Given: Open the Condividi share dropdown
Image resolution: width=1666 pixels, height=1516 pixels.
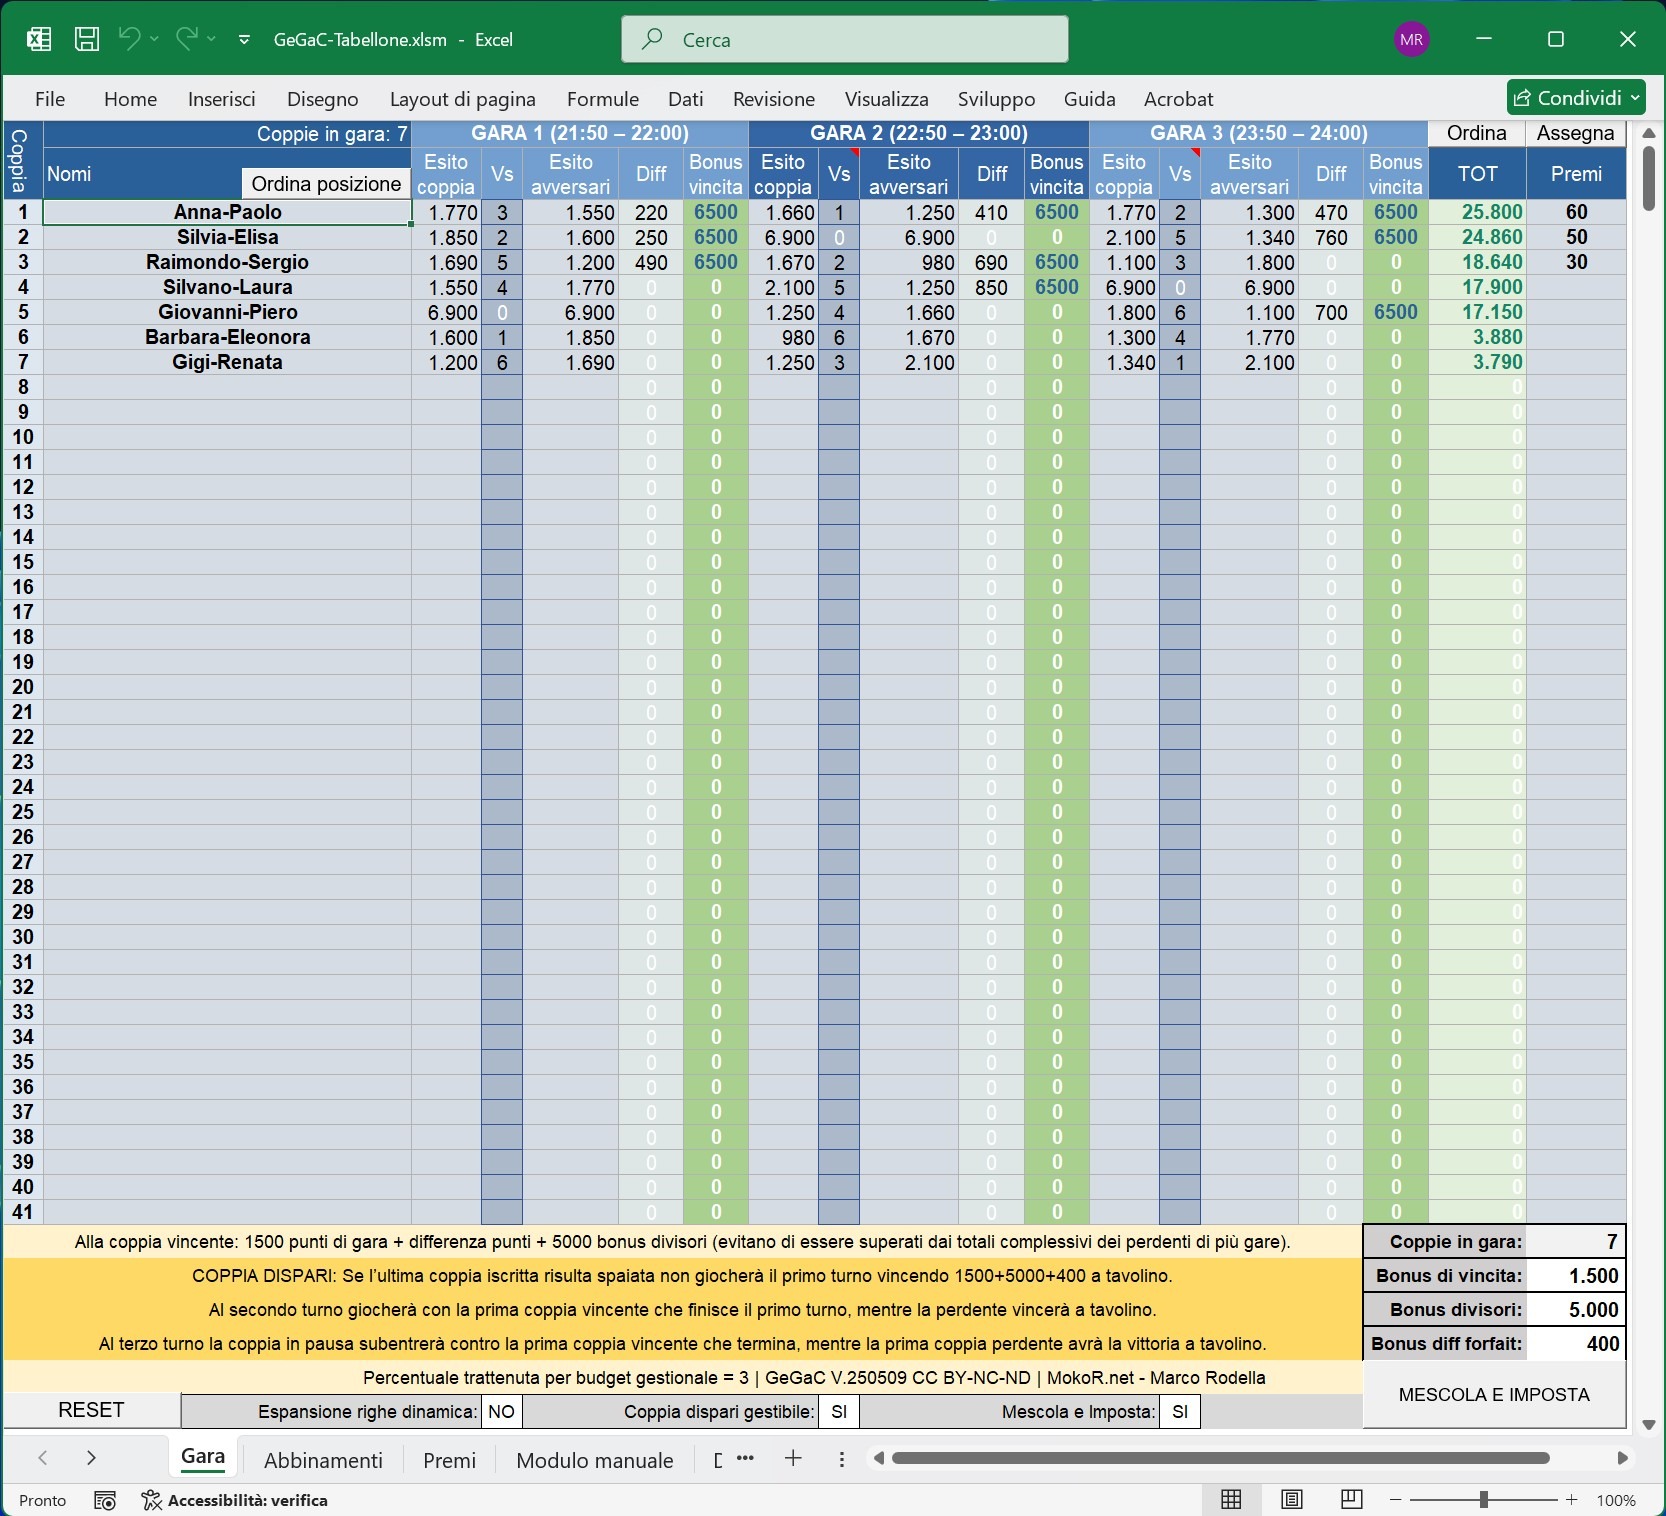Looking at the screenshot, I should 1576,98.
